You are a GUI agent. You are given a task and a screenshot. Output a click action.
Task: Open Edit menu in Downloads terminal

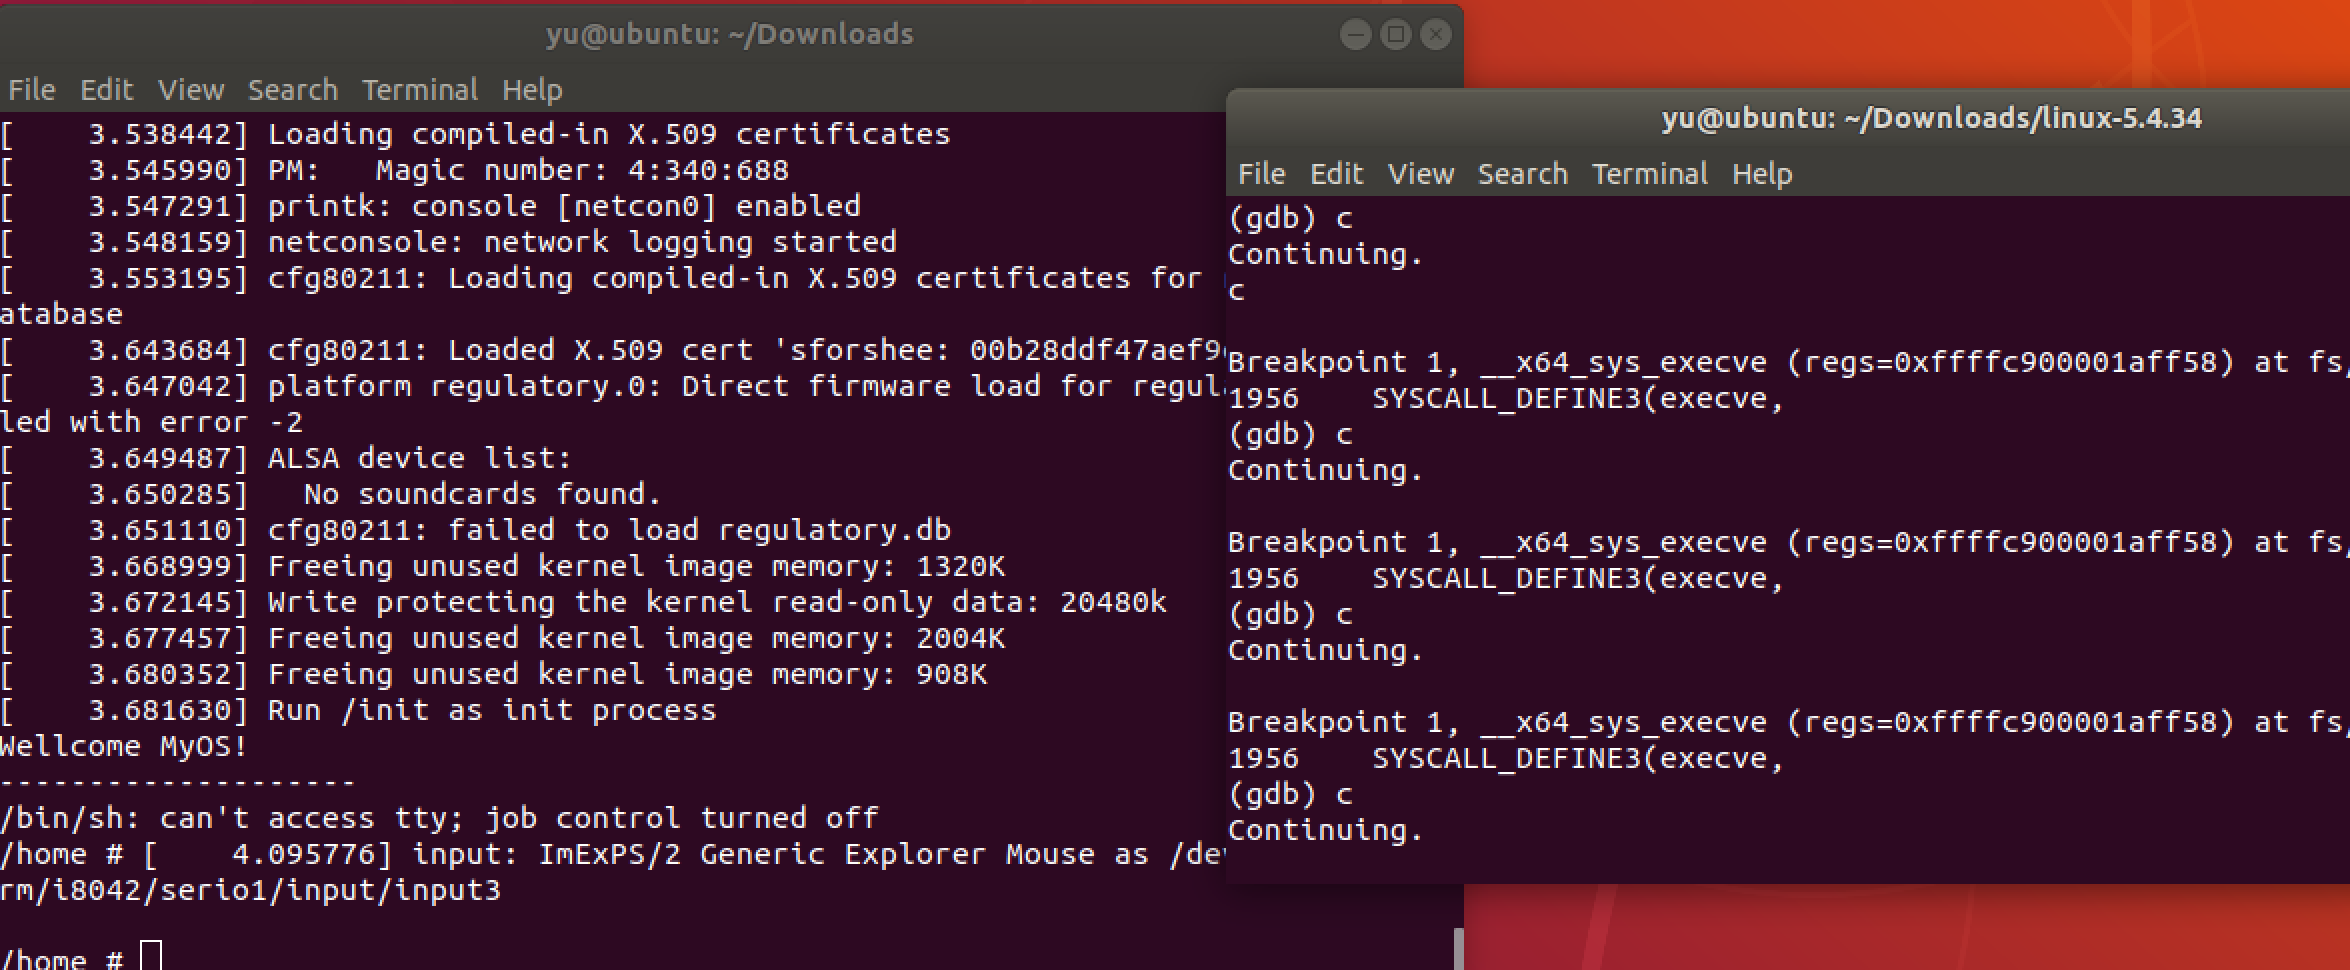click(x=106, y=90)
